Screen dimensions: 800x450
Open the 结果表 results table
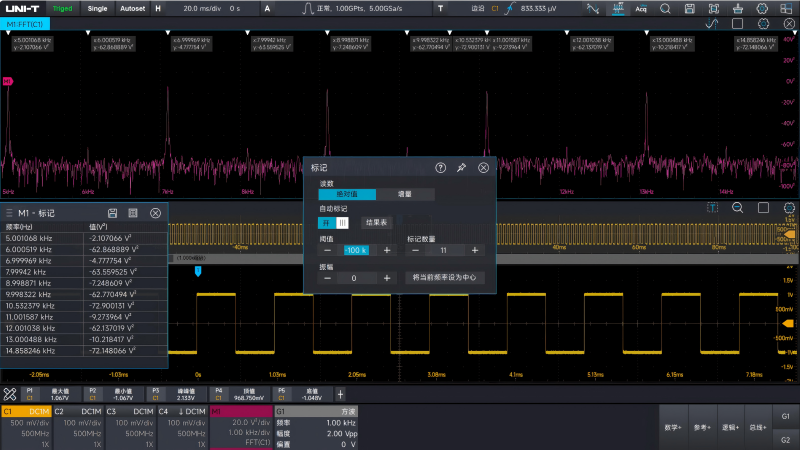pyautogui.click(x=377, y=223)
